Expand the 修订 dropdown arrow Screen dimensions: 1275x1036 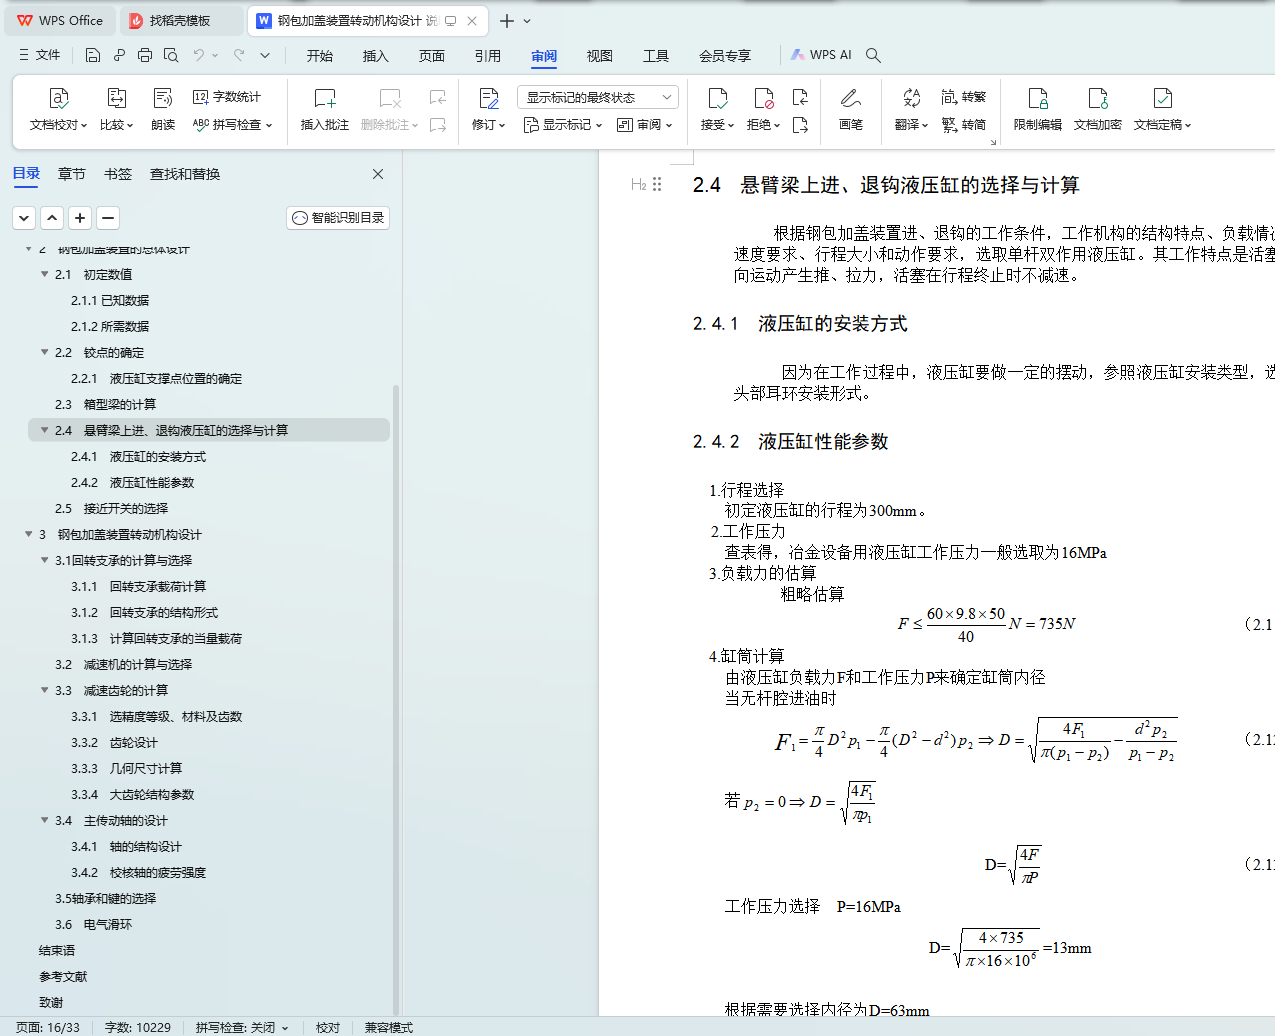[x=502, y=125]
